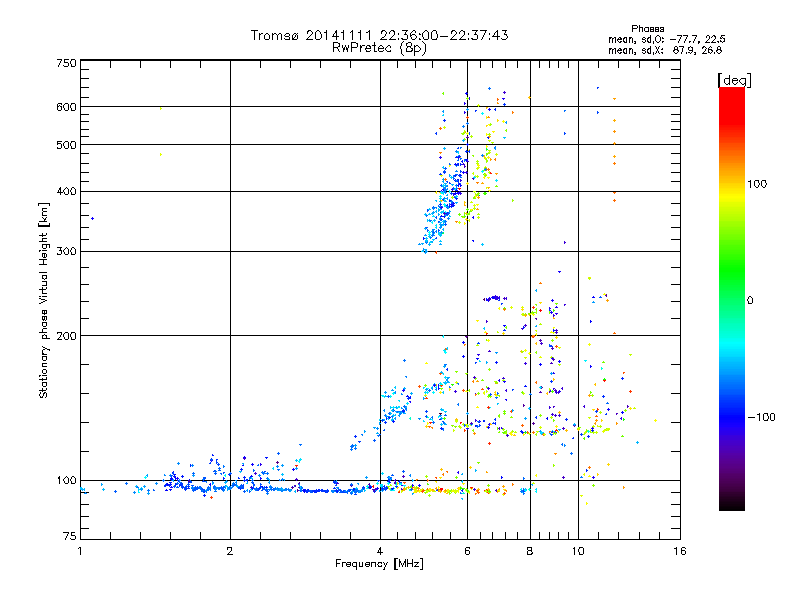
Task: Select the "mean, sd,X: 87.9, 26.8" line
Action: pos(665,50)
